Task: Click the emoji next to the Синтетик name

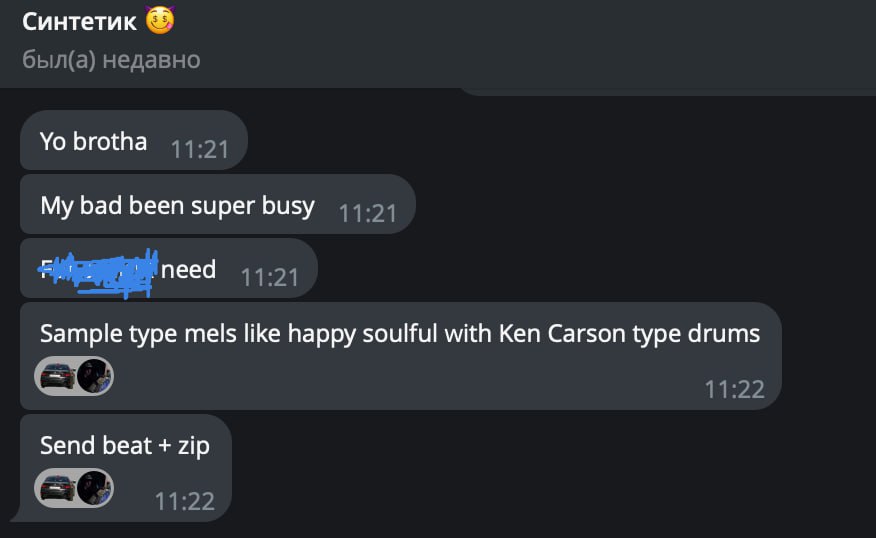Action: pos(158,19)
